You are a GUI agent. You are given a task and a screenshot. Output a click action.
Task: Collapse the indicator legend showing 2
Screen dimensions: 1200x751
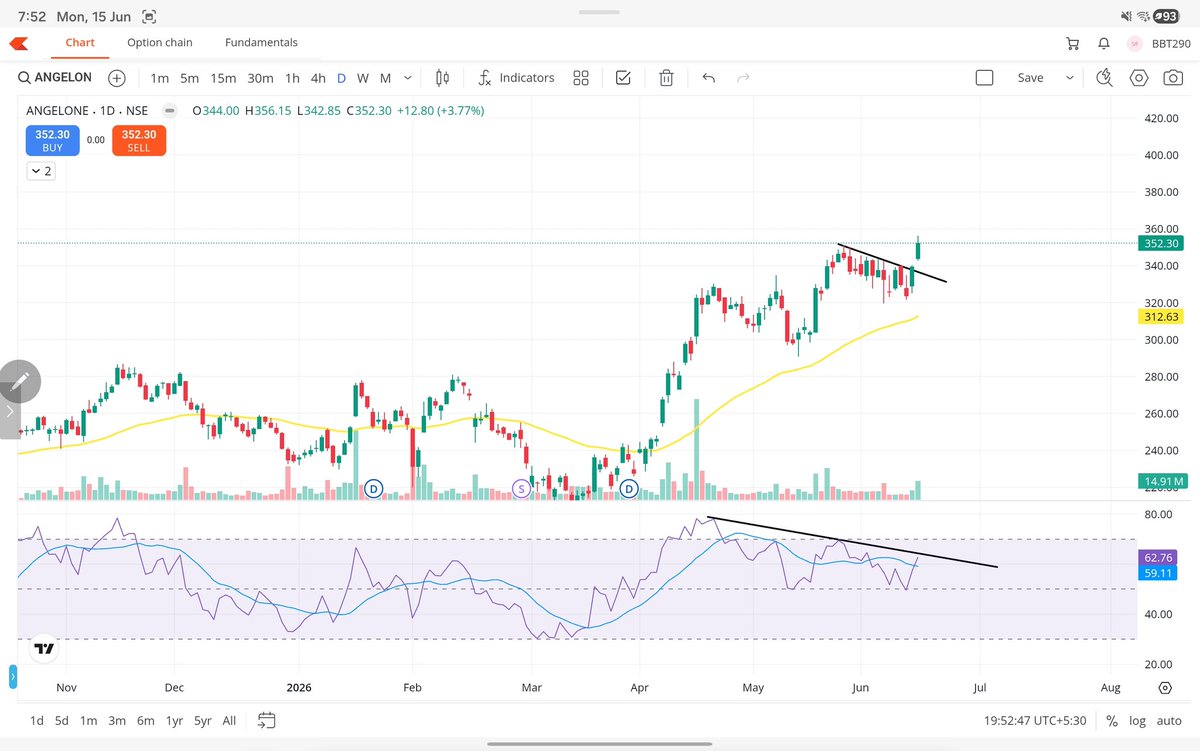[41, 171]
